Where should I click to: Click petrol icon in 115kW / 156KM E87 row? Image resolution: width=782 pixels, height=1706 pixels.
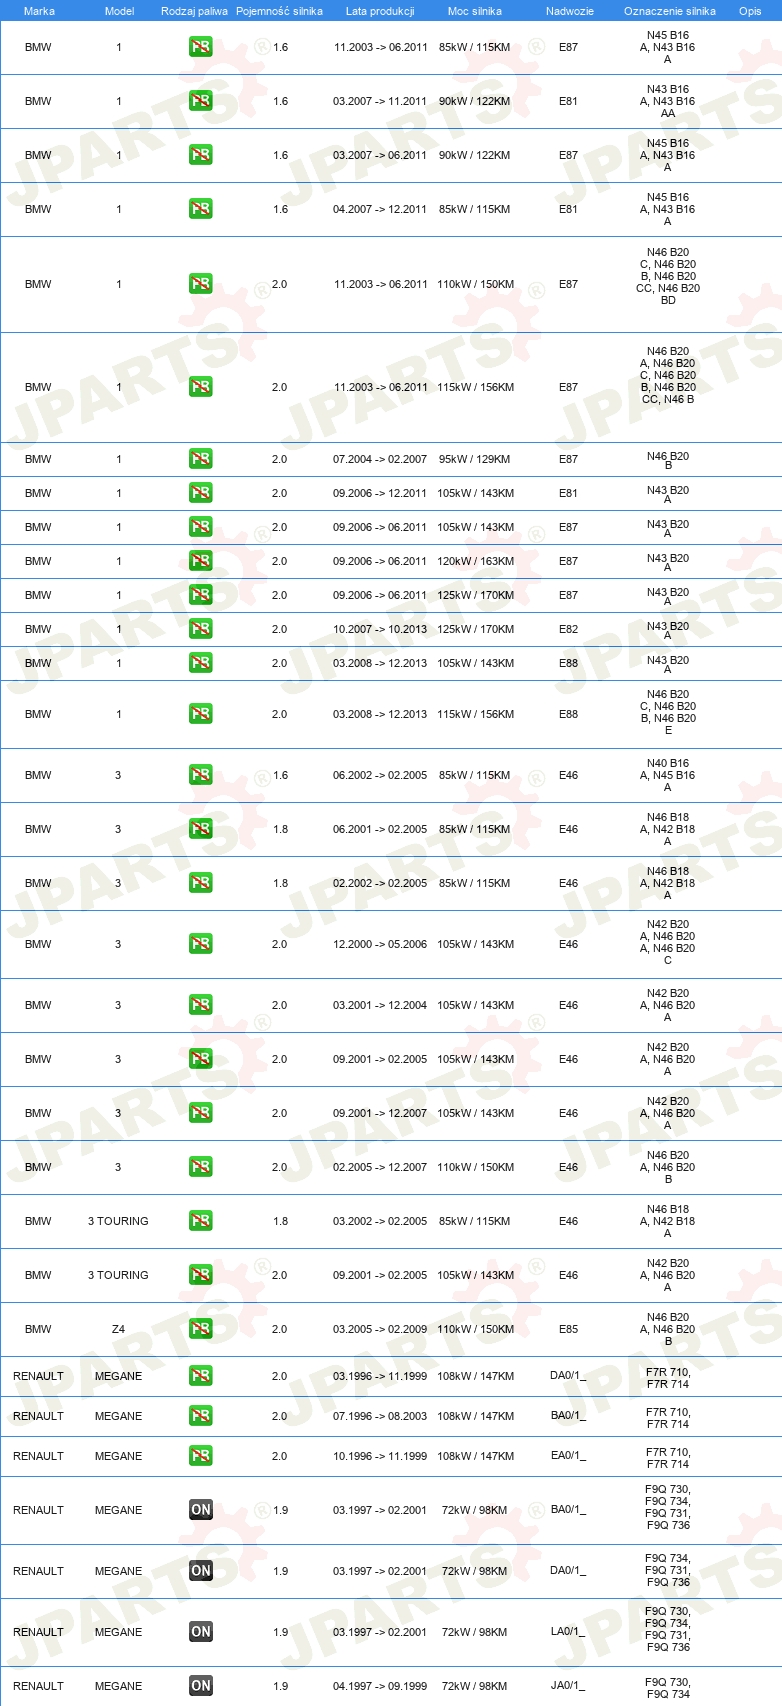pos(201,387)
